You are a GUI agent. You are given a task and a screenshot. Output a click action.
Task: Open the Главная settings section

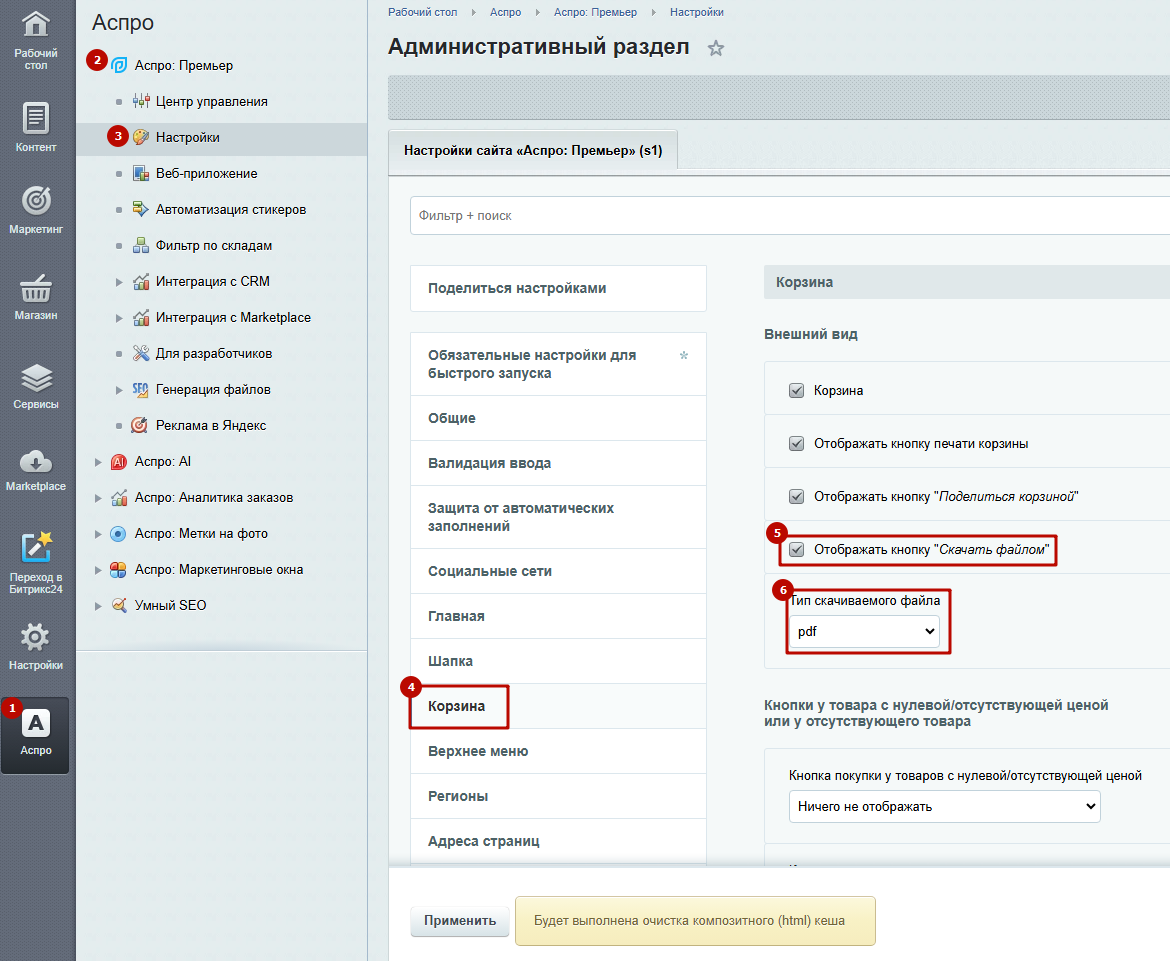[558, 616]
